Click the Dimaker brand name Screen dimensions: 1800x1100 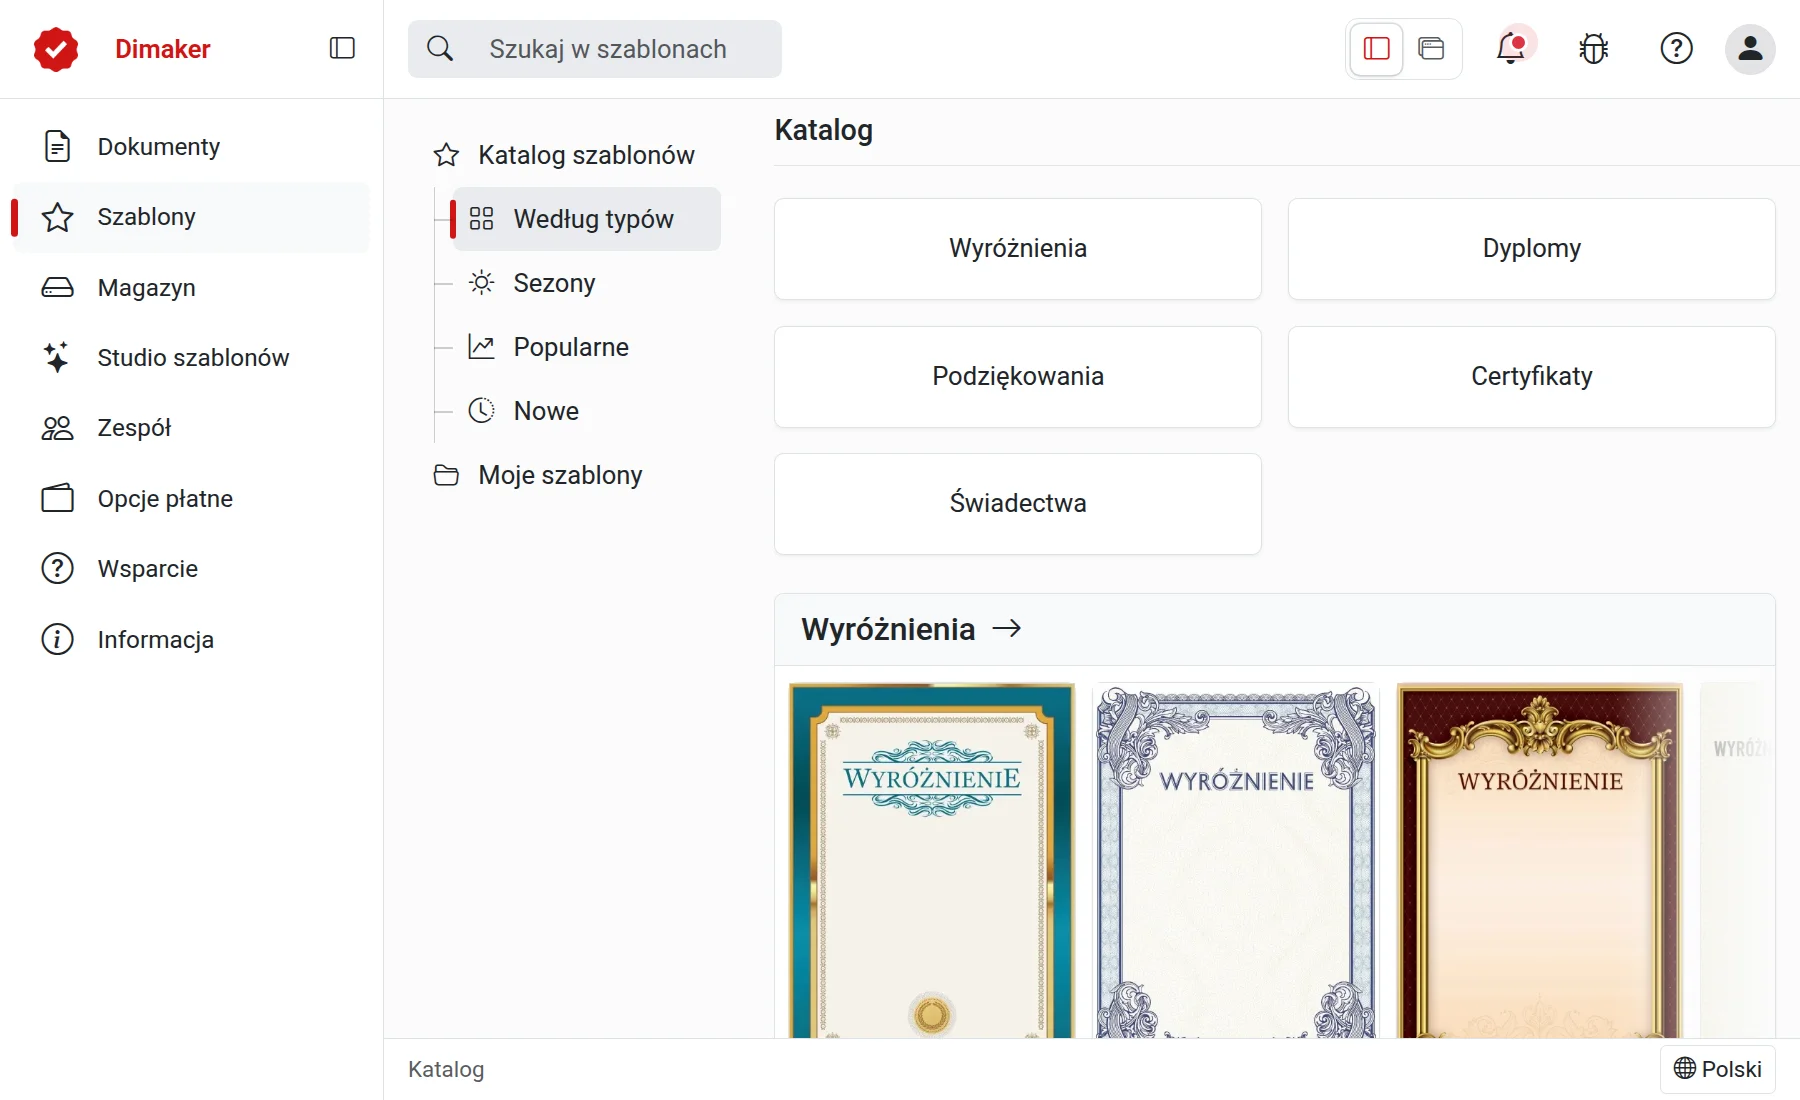pos(163,49)
